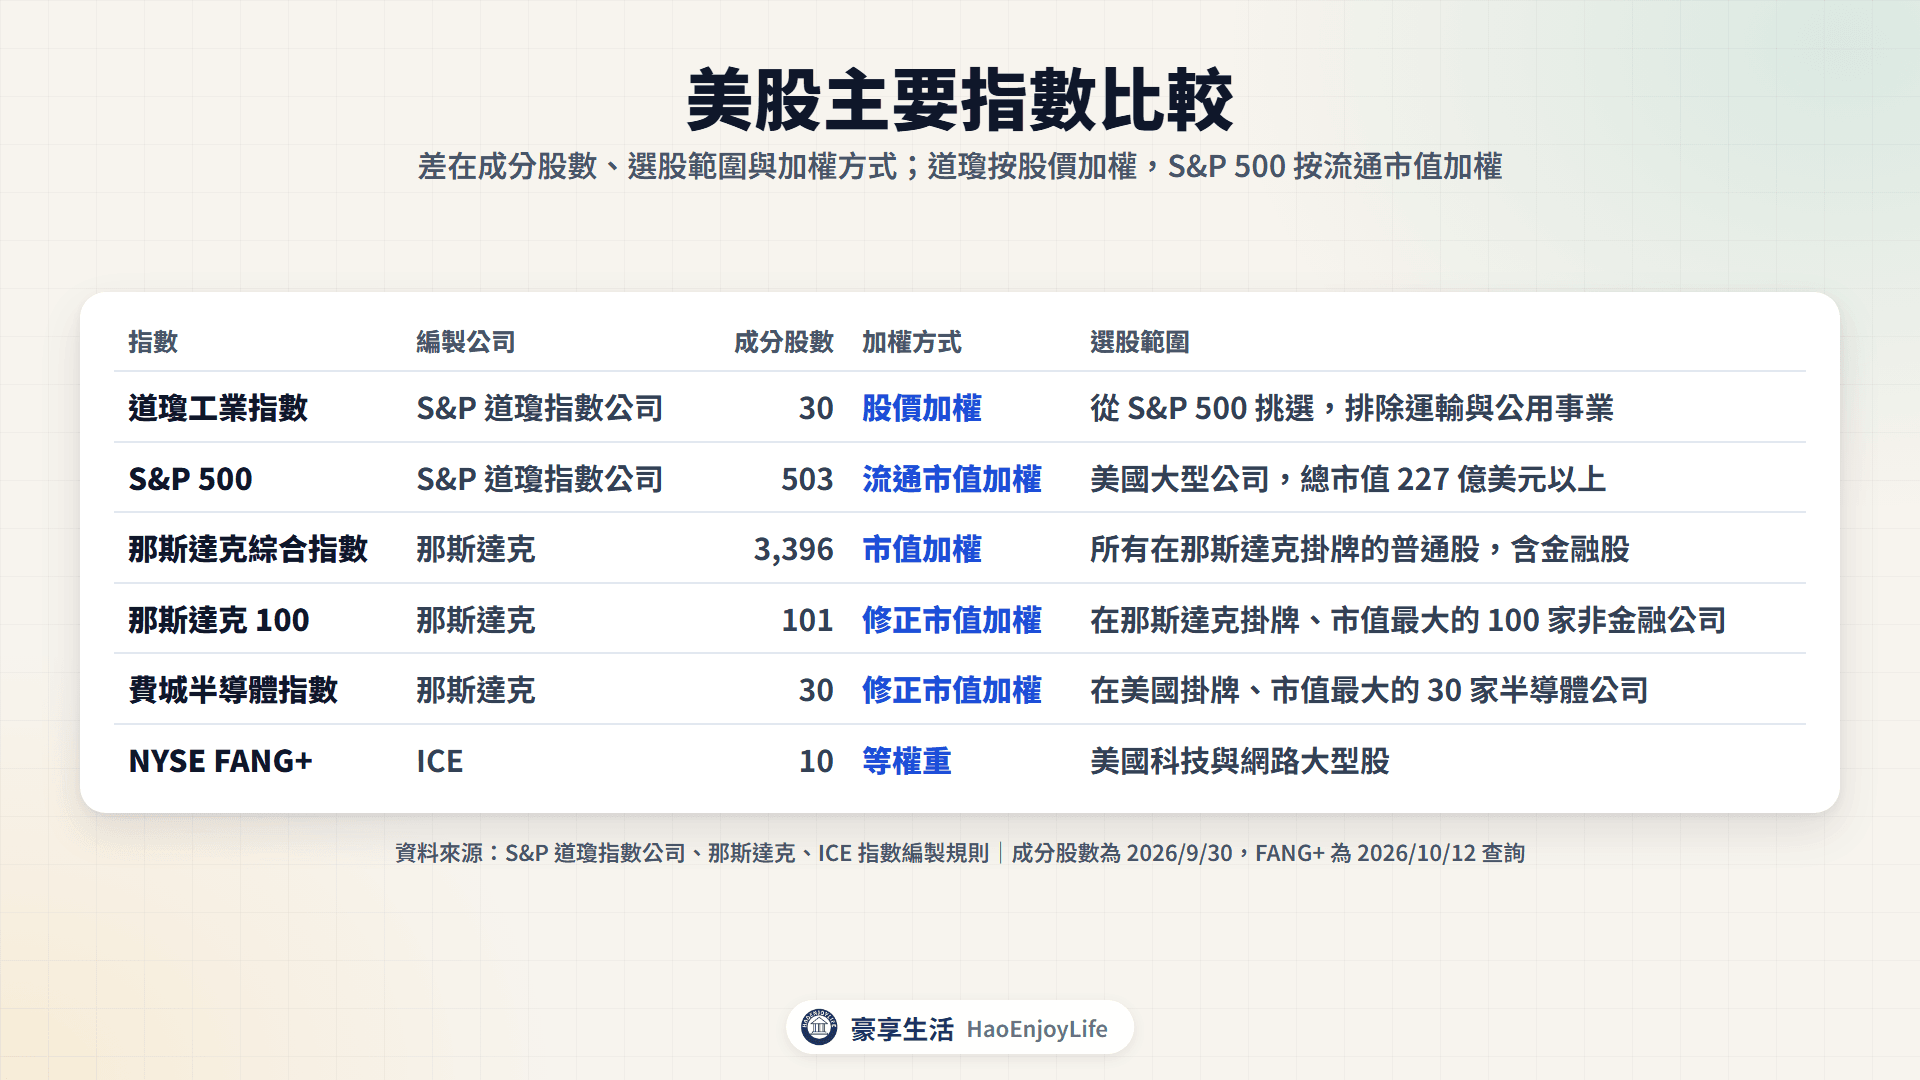Screen dimensions: 1920x1080
Task: Click the 選股範圍 column header
Action: 1140,342
